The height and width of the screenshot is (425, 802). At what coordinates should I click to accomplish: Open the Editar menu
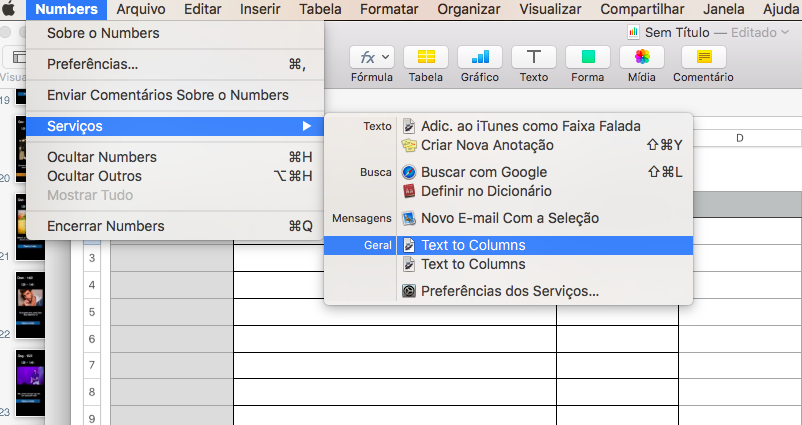[x=203, y=9]
